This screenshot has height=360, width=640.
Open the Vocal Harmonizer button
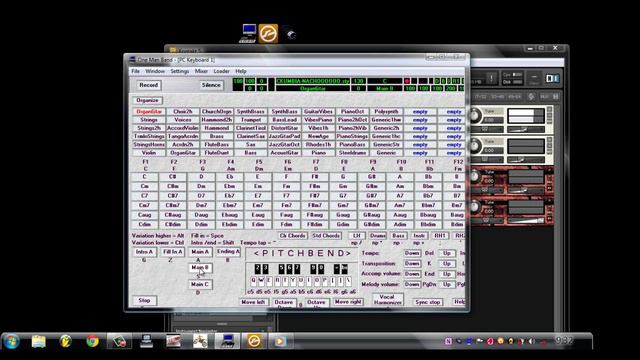(x=388, y=300)
